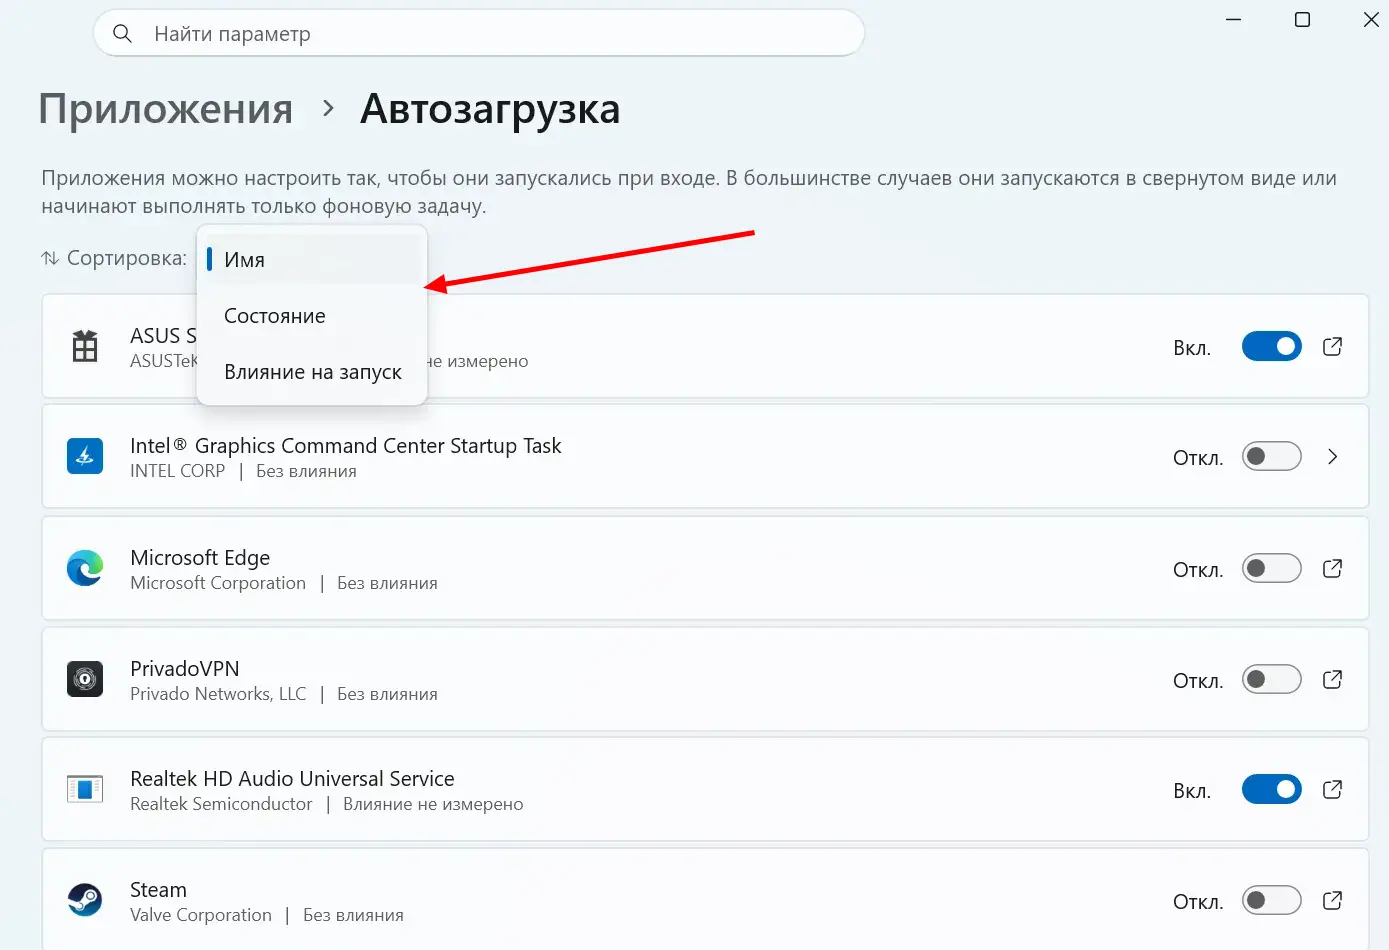
Task: Click the Microsoft Edge app name
Action: coord(200,558)
